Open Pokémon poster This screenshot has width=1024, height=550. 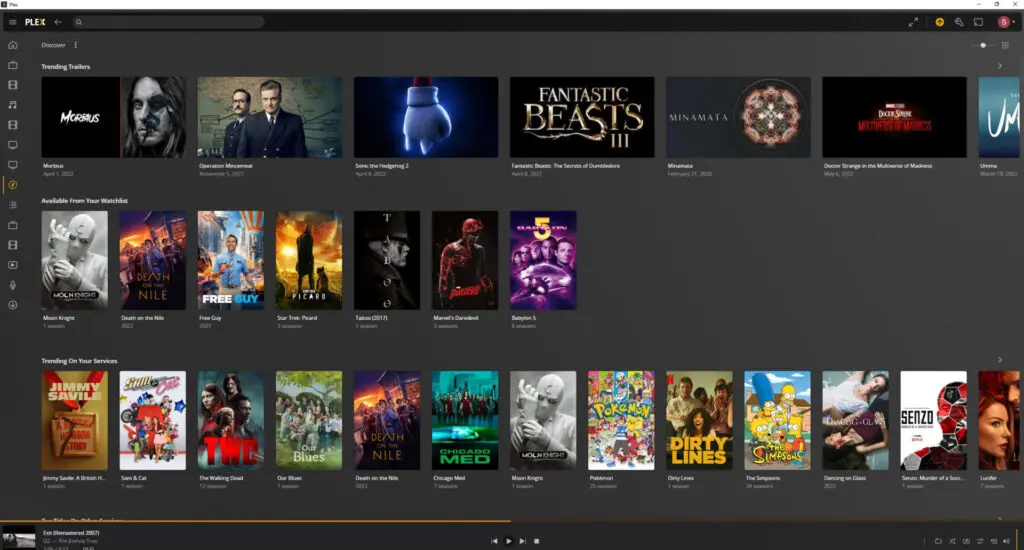coord(621,420)
